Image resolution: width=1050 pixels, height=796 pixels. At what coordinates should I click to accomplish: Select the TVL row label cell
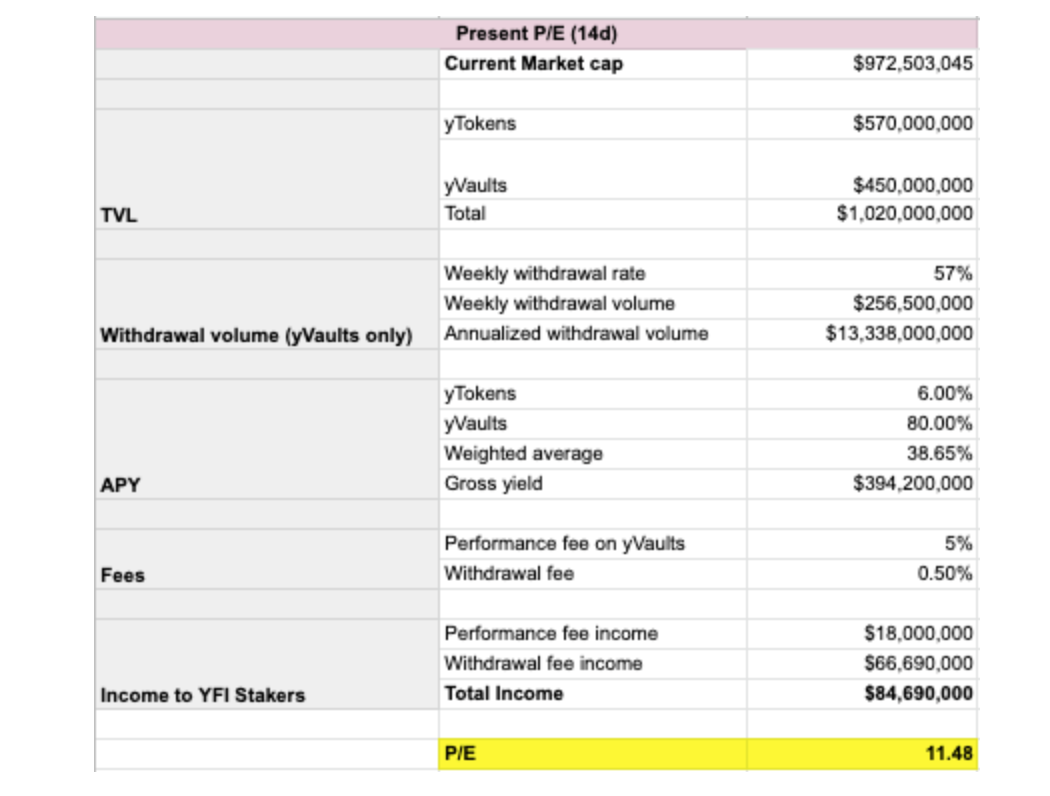click(267, 169)
